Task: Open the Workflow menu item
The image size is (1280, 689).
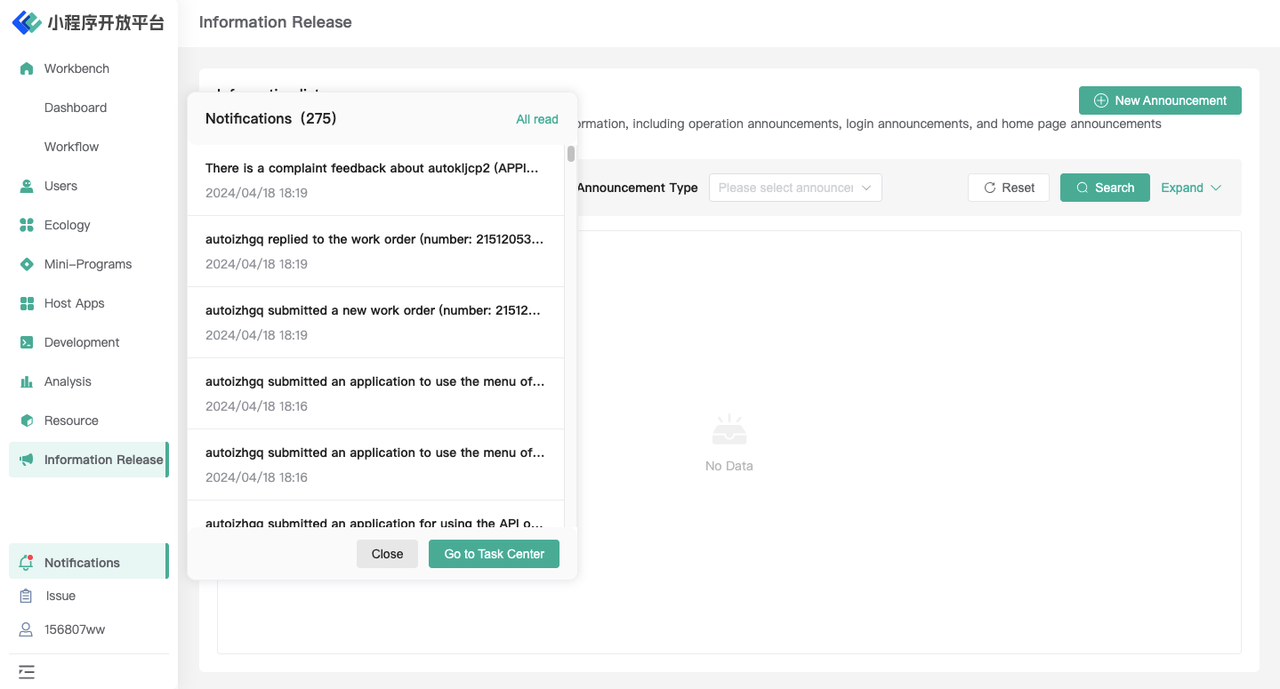Action: point(71,147)
